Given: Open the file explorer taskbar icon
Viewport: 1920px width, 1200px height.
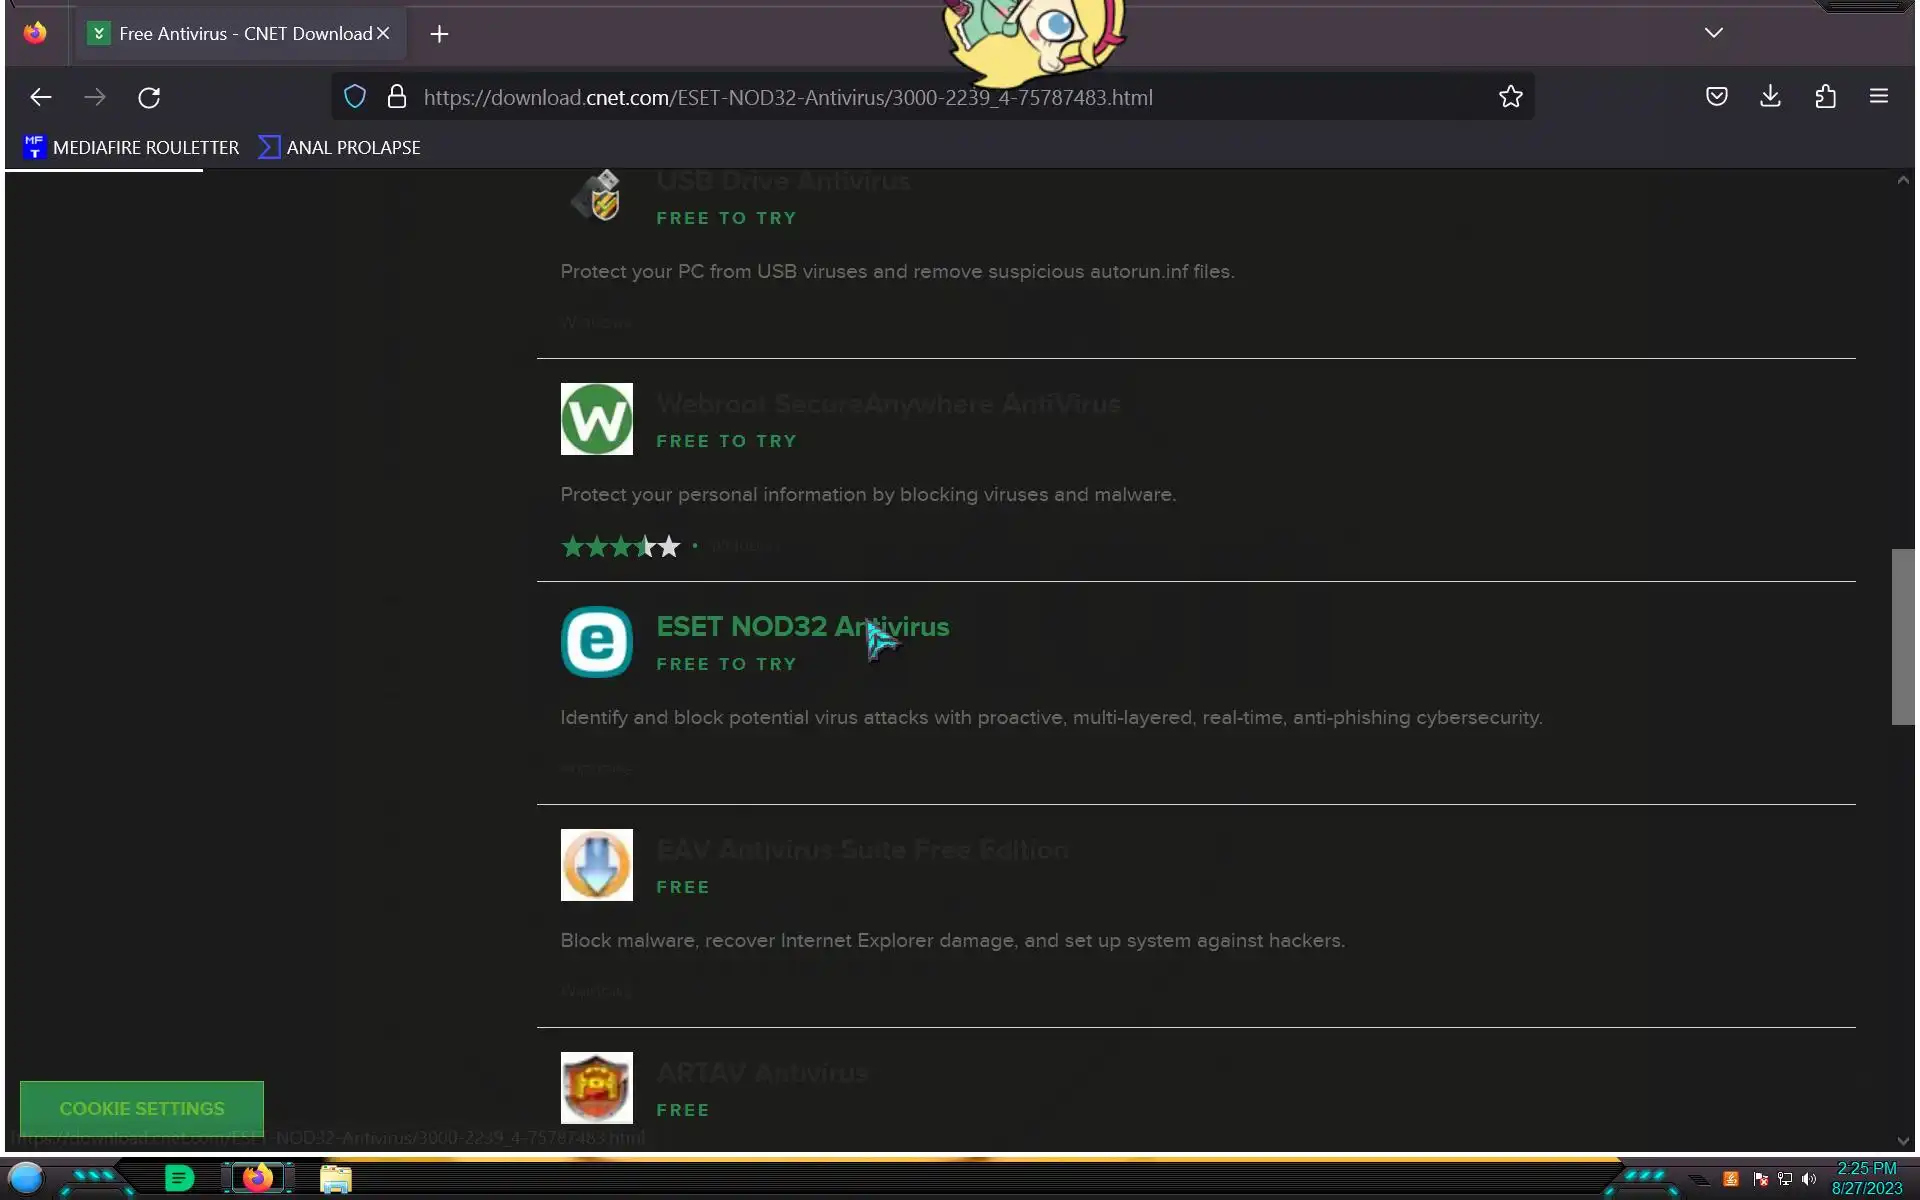Looking at the screenshot, I should point(335,1179).
